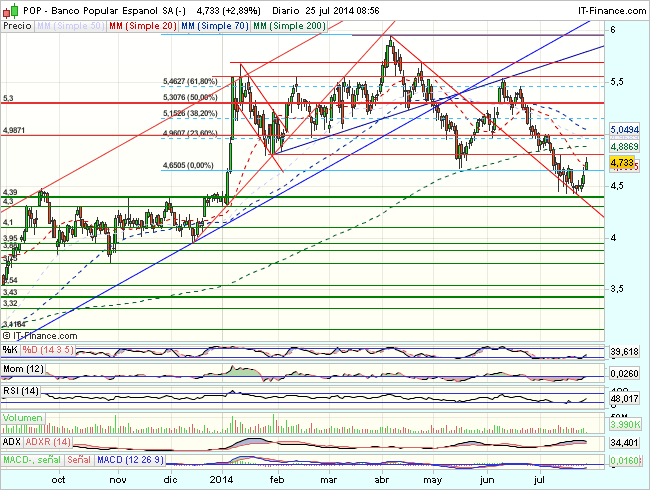Click the 4,9871 horizontal level label
The width and height of the screenshot is (650, 490).
click(14, 131)
